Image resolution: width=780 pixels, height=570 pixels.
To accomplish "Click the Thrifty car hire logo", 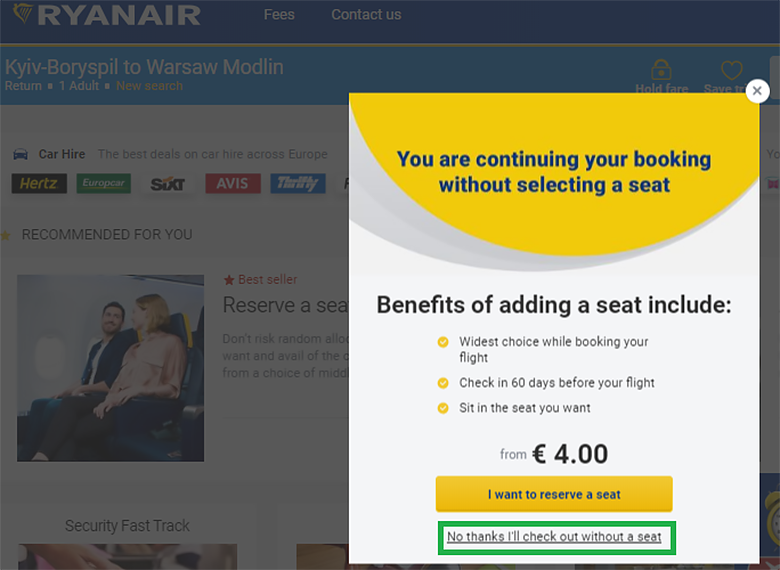I will point(297,184).
